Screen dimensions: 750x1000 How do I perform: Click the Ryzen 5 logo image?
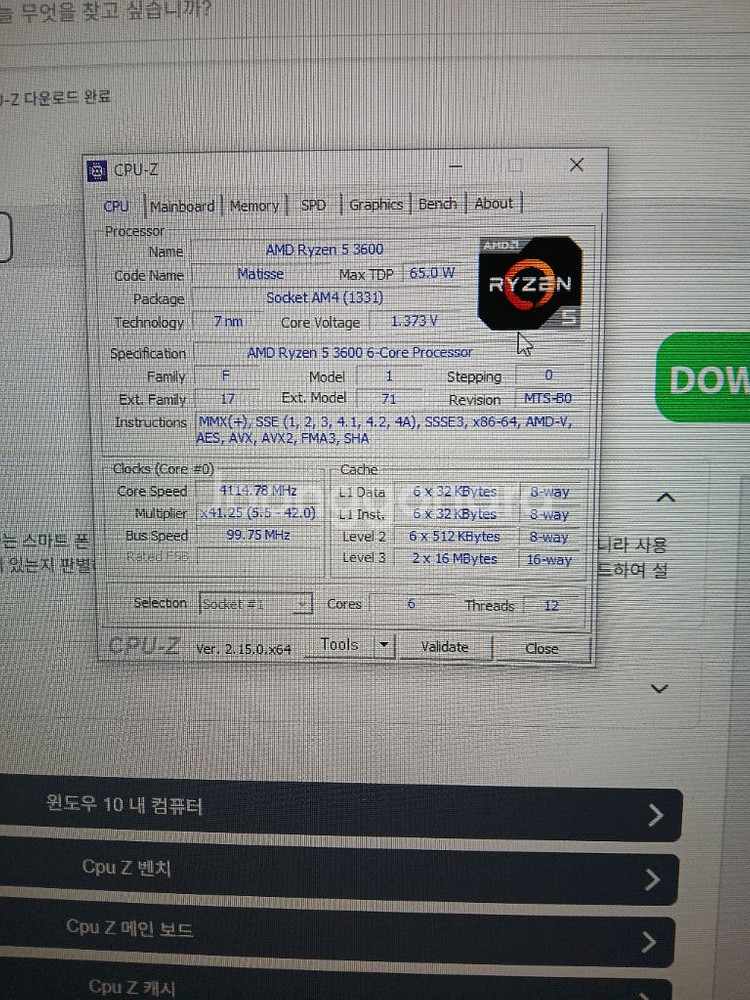tap(530, 283)
